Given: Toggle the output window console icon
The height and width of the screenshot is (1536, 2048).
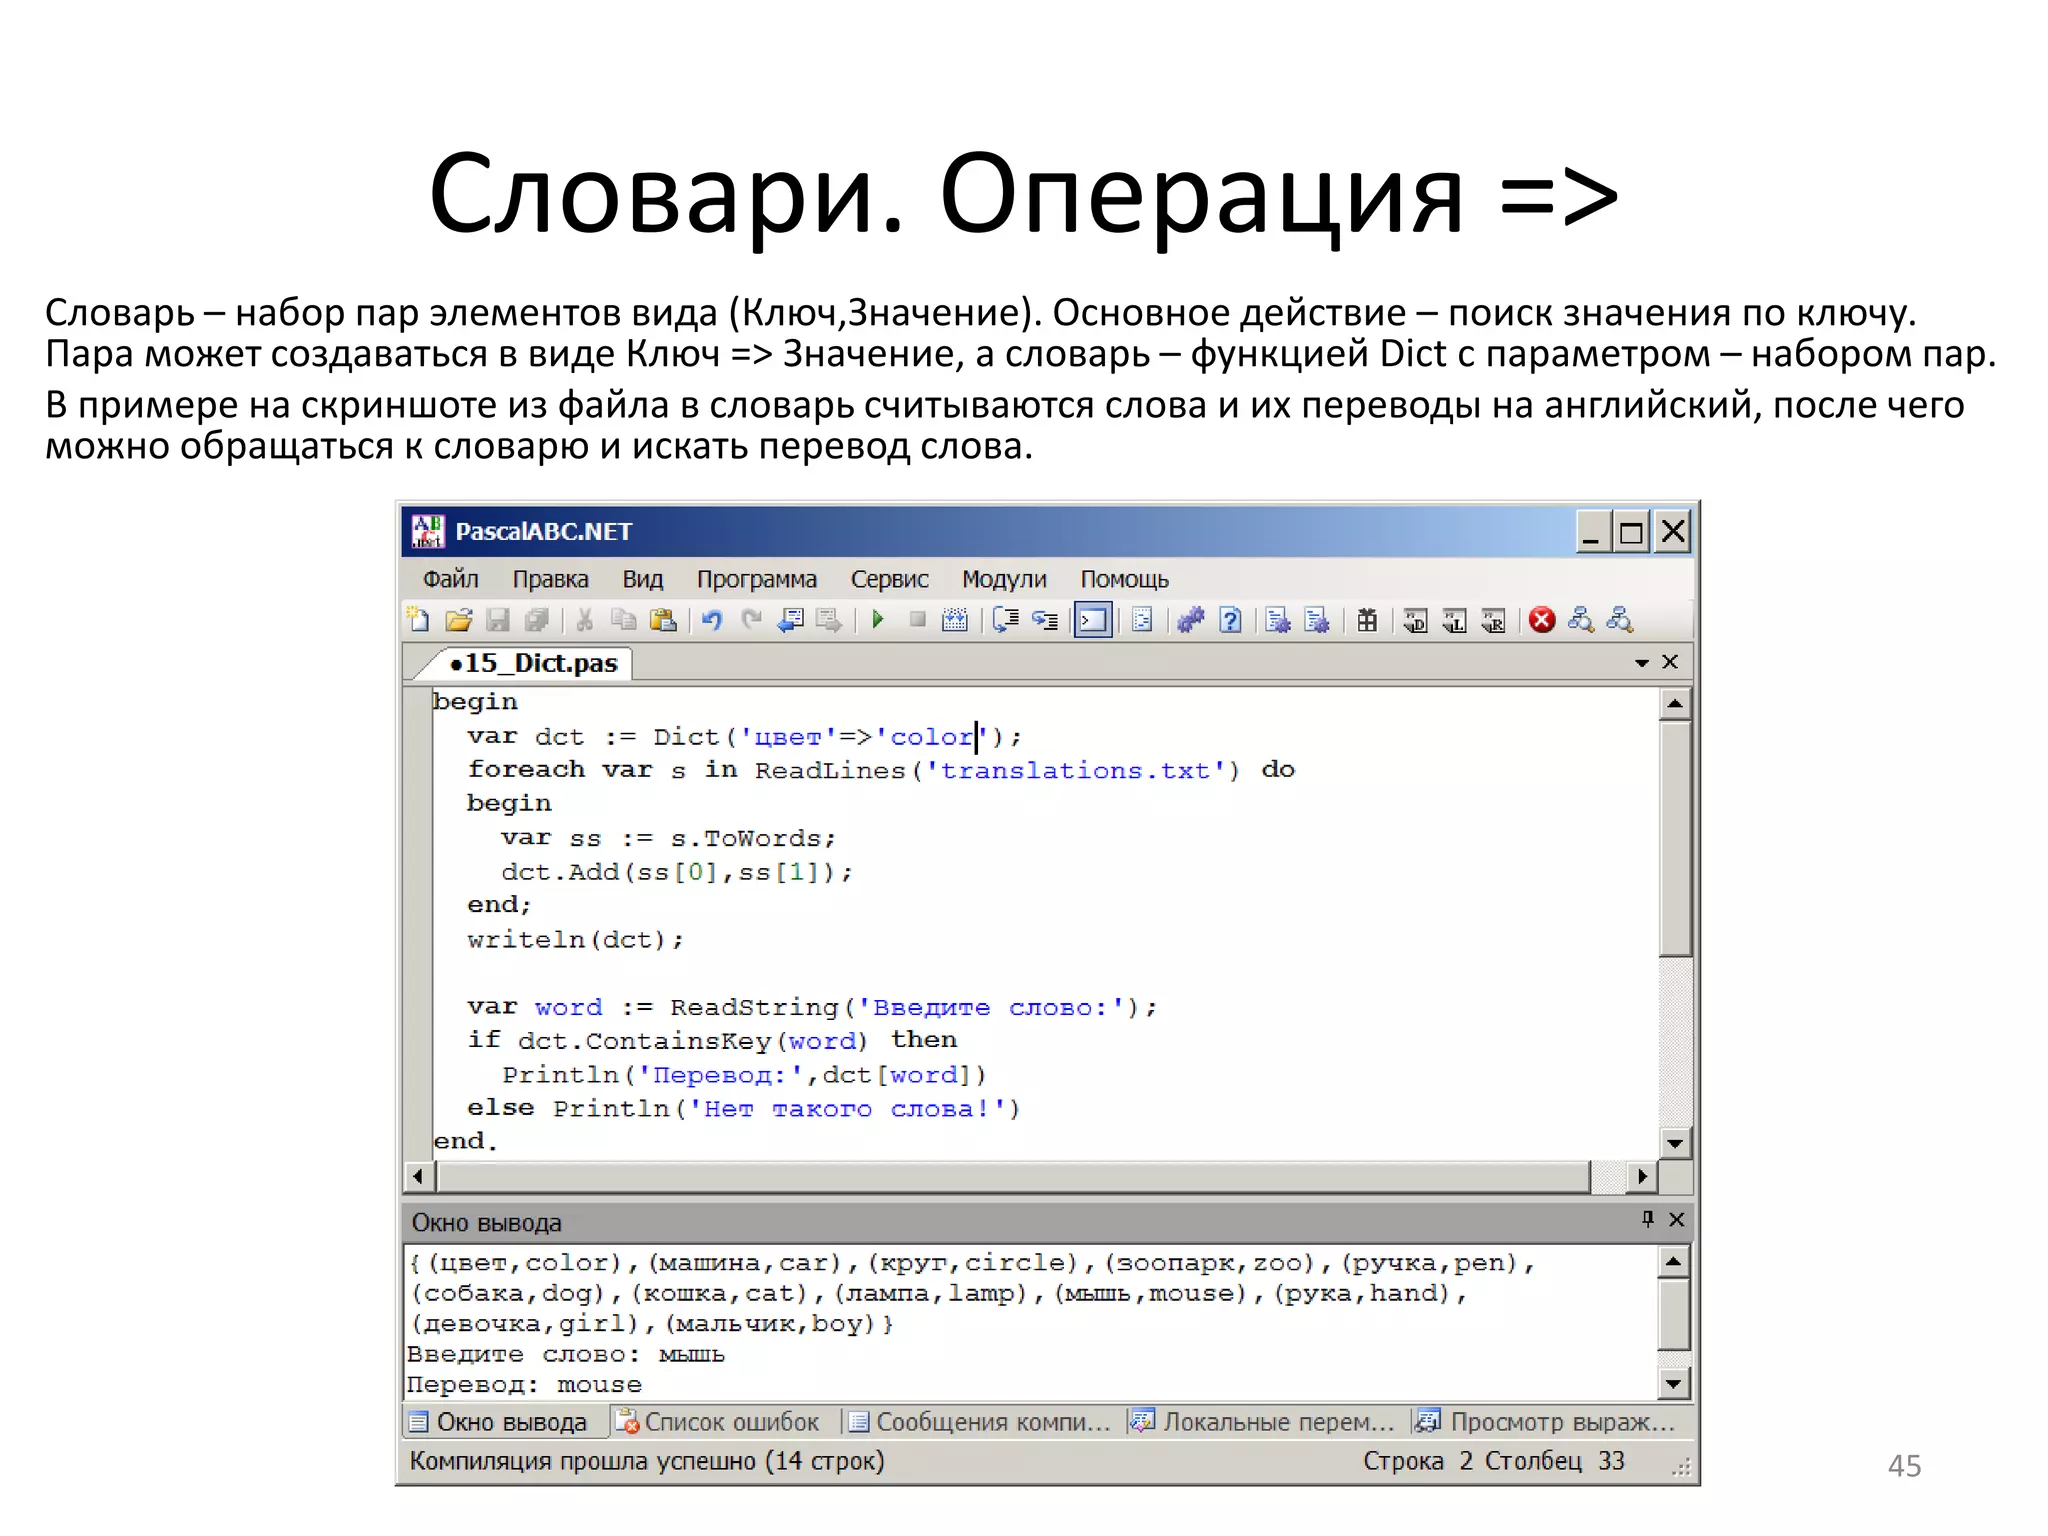Looking at the screenshot, I should (x=1093, y=621).
